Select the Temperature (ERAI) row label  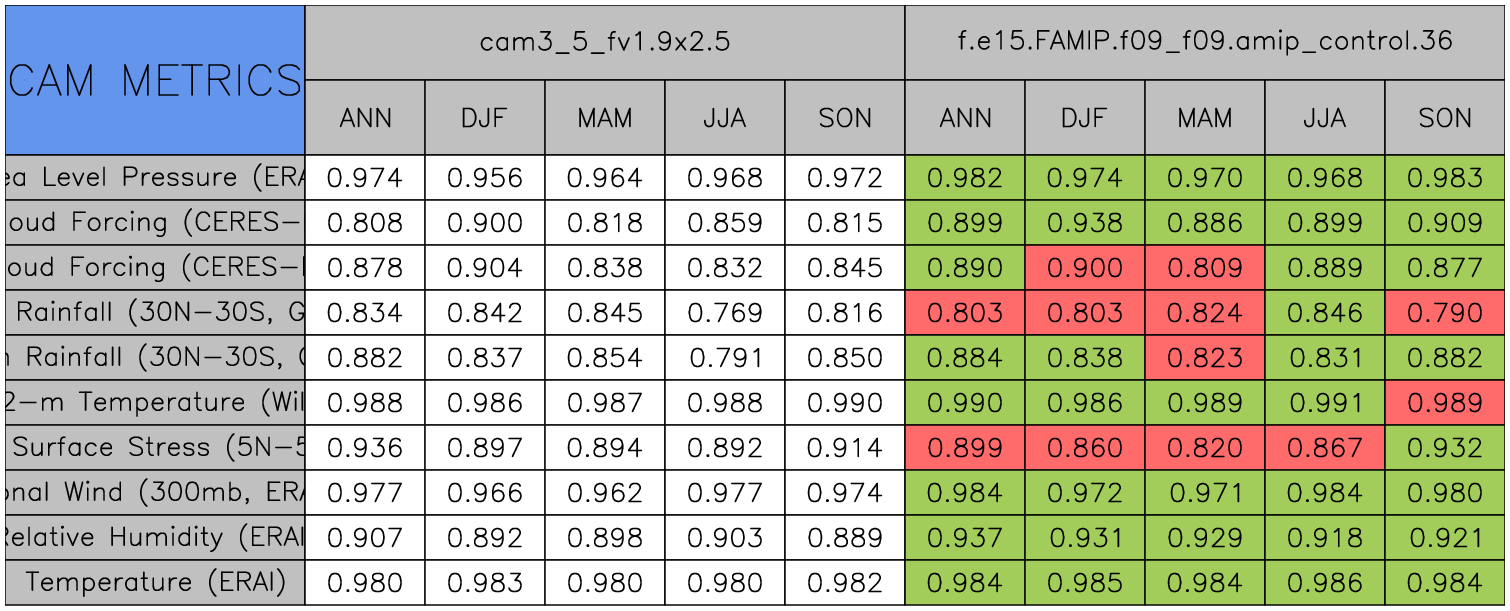pyautogui.click(x=155, y=582)
